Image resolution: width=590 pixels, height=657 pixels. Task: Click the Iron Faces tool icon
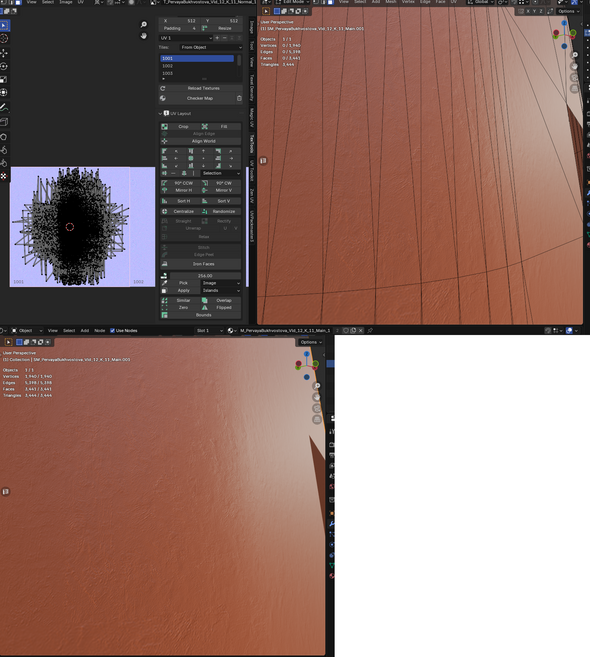(x=165, y=264)
